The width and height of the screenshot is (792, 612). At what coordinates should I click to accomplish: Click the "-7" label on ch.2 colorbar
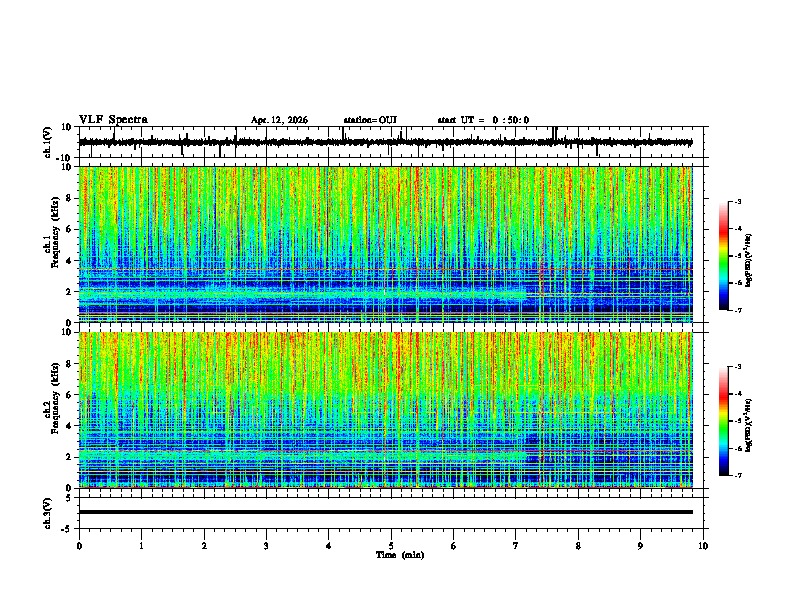(x=738, y=476)
